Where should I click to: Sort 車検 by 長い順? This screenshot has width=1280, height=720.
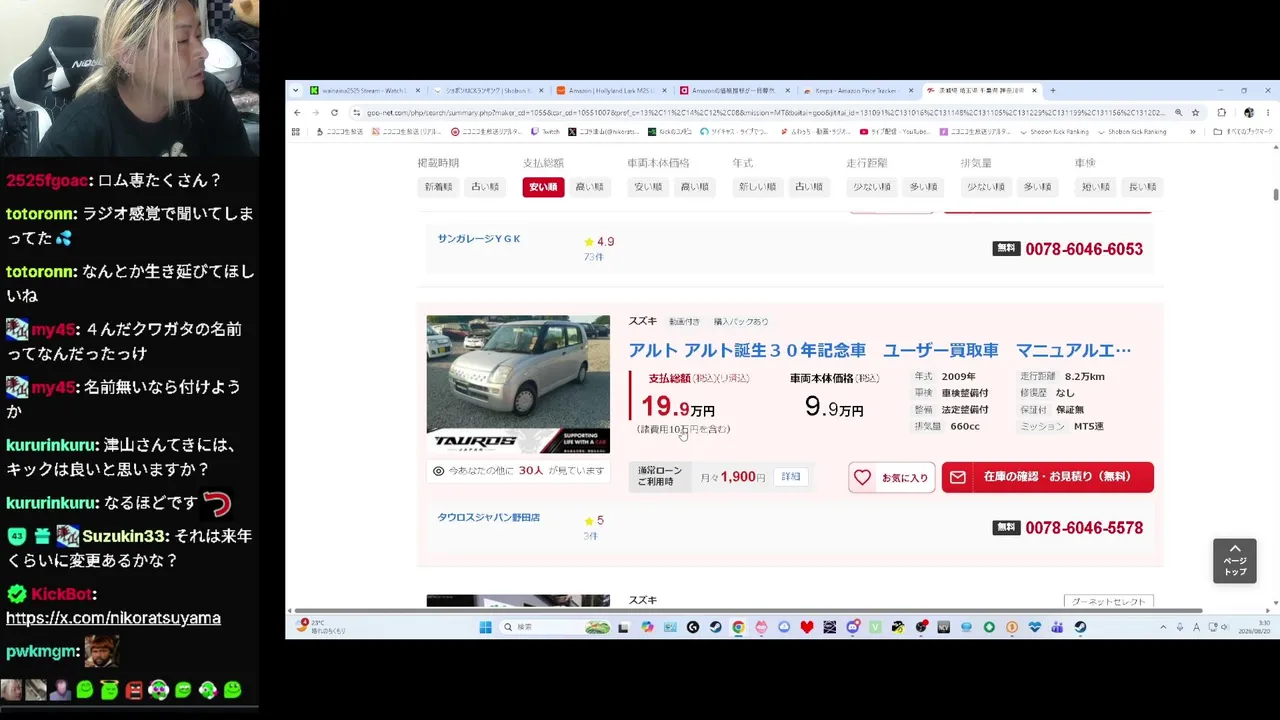[1142, 187]
